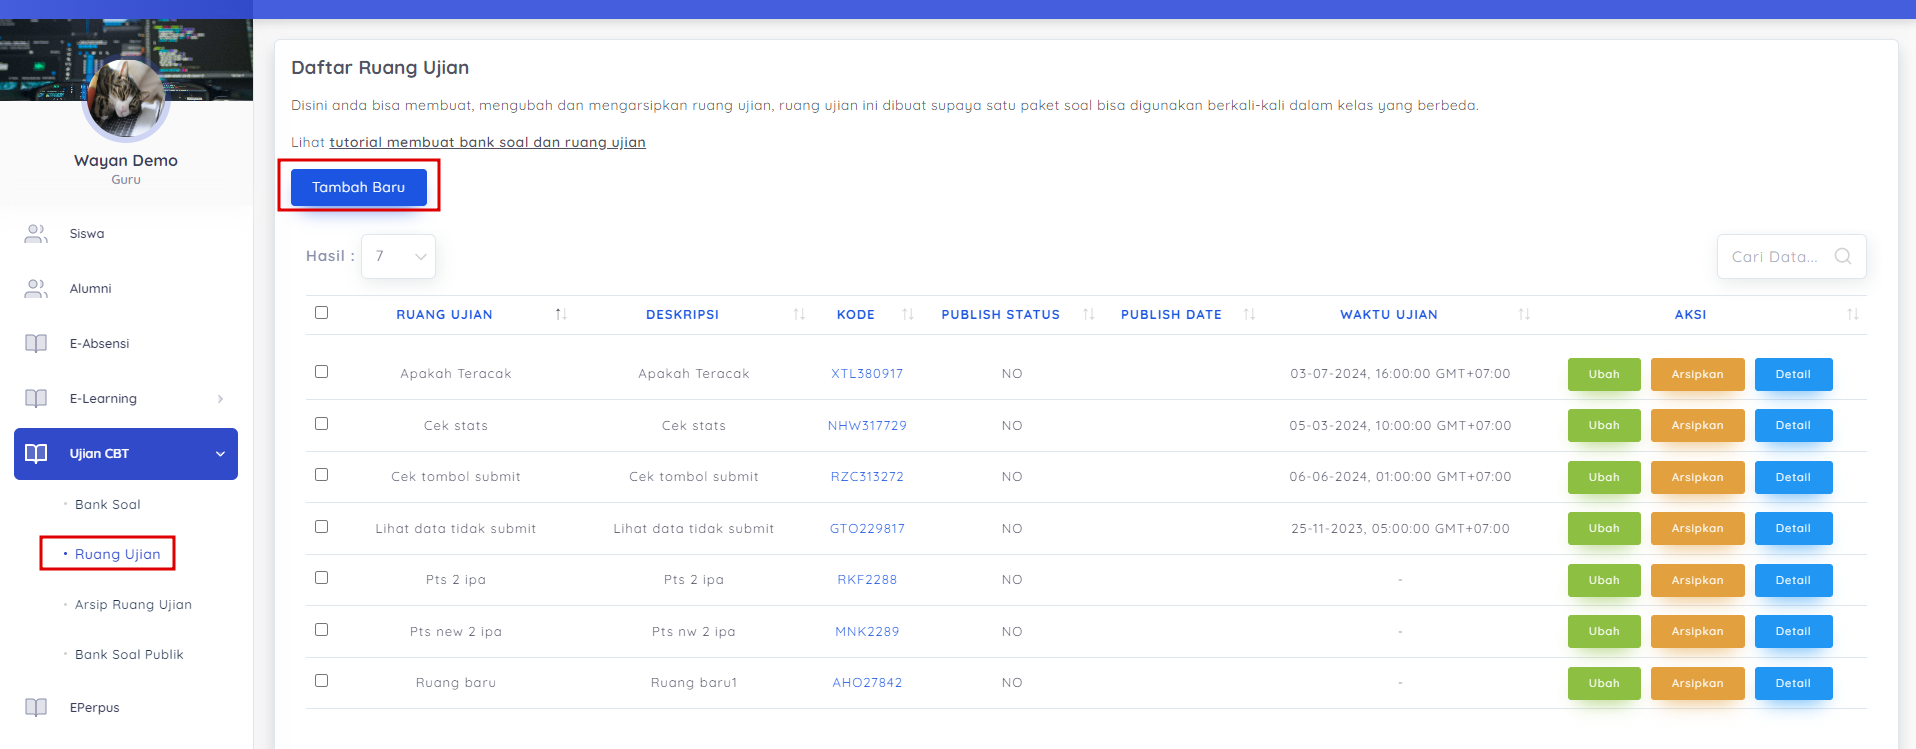Click the Alumni users icon in sidebar
This screenshot has width=1916, height=749.
coord(36,289)
